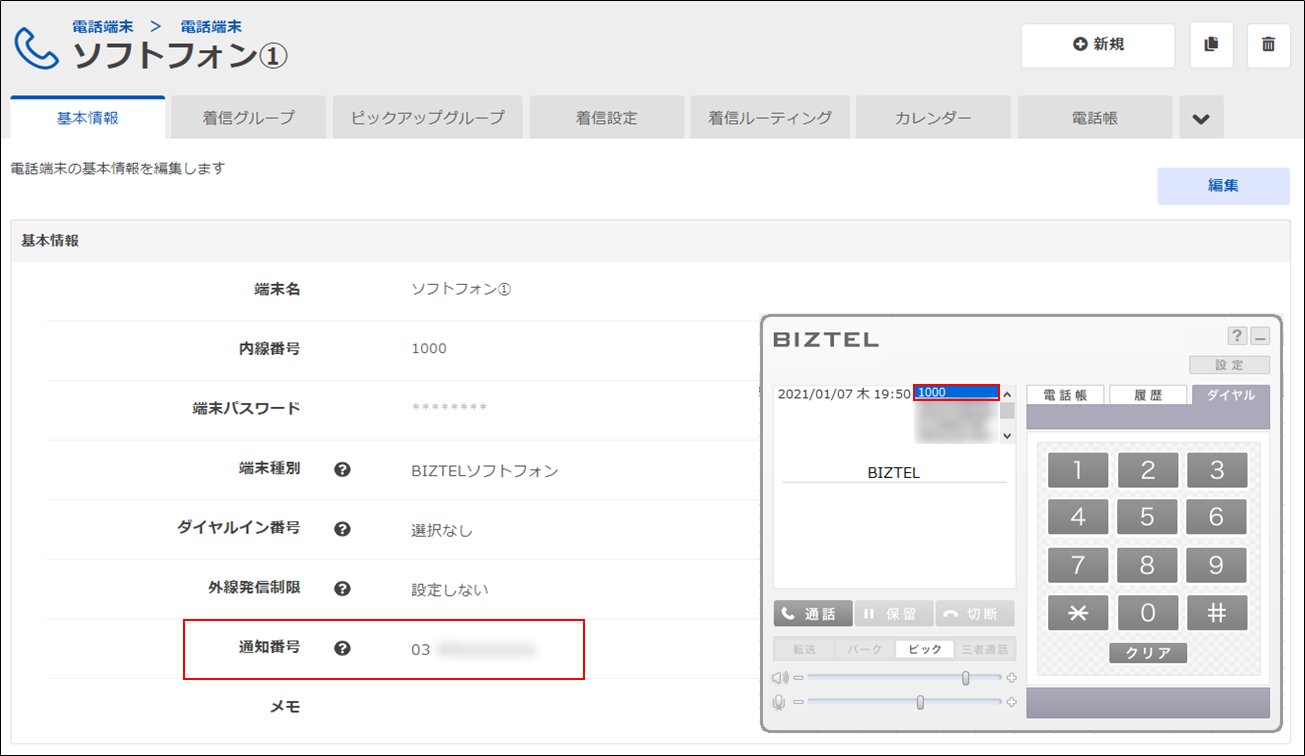Click the softphone 設定 button
Screen dimensions: 1305x756
[x=1230, y=365]
